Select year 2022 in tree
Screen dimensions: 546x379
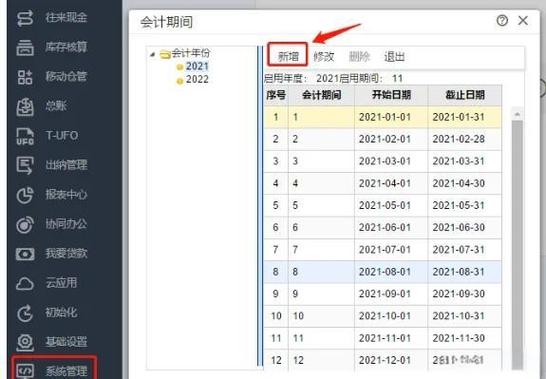click(197, 80)
